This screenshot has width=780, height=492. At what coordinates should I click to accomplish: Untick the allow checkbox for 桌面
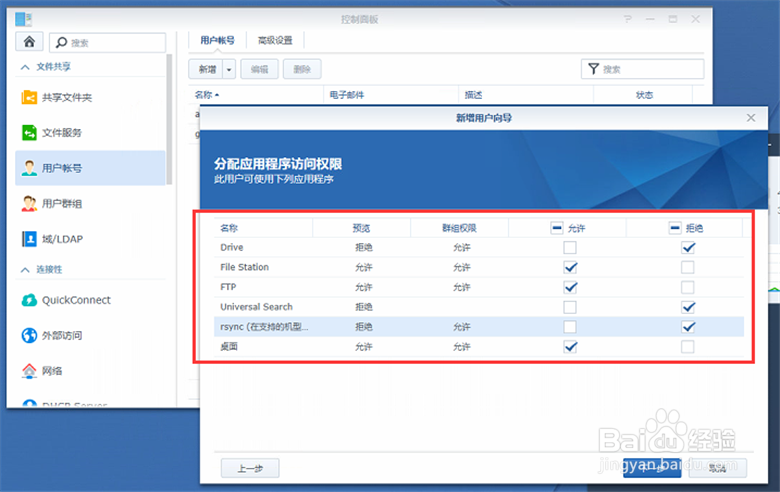(570, 347)
